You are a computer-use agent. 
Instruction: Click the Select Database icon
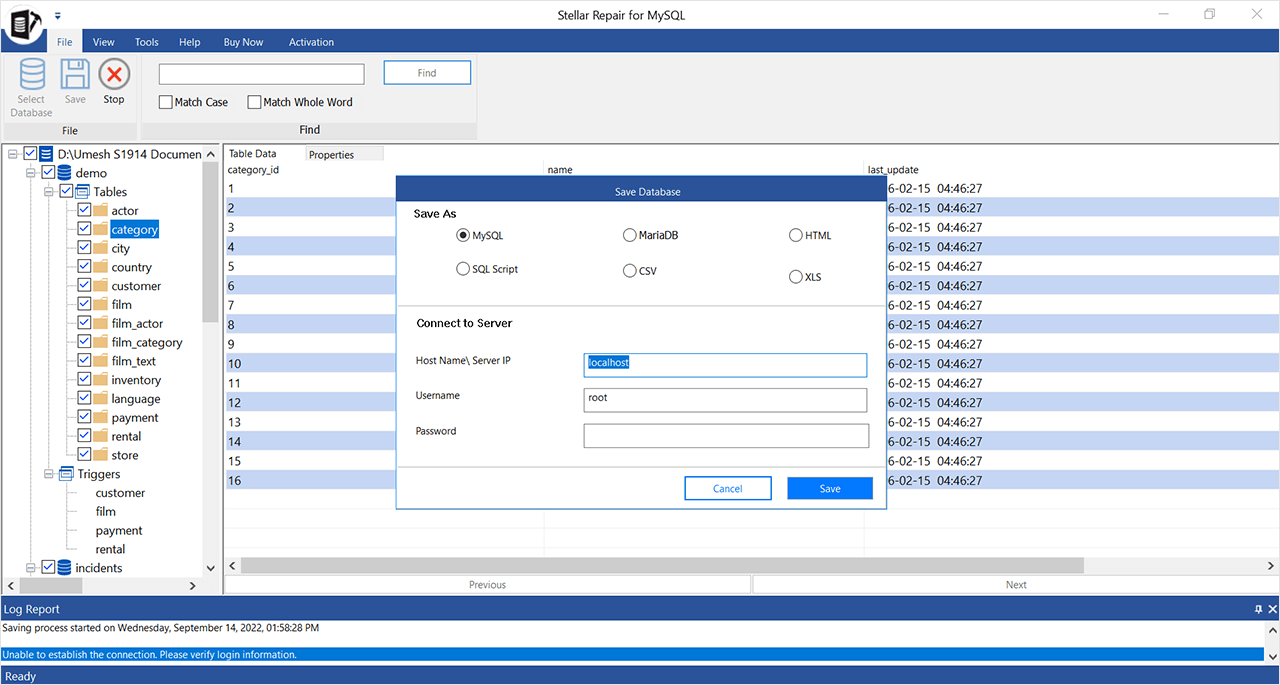click(31, 76)
